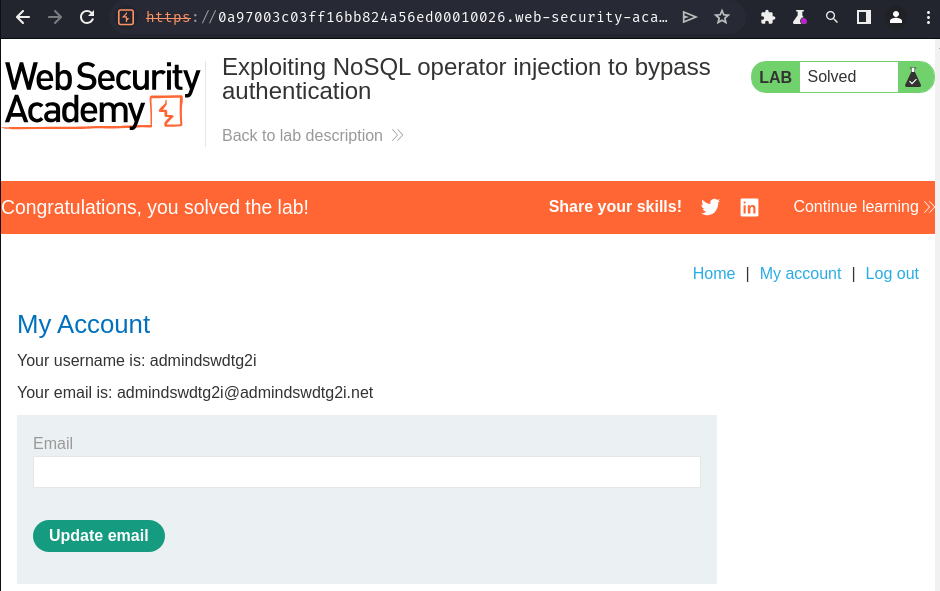Viewport: 940px width, 591px height.
Task: Go back with the browser back arrow
Action: [23, 17]
